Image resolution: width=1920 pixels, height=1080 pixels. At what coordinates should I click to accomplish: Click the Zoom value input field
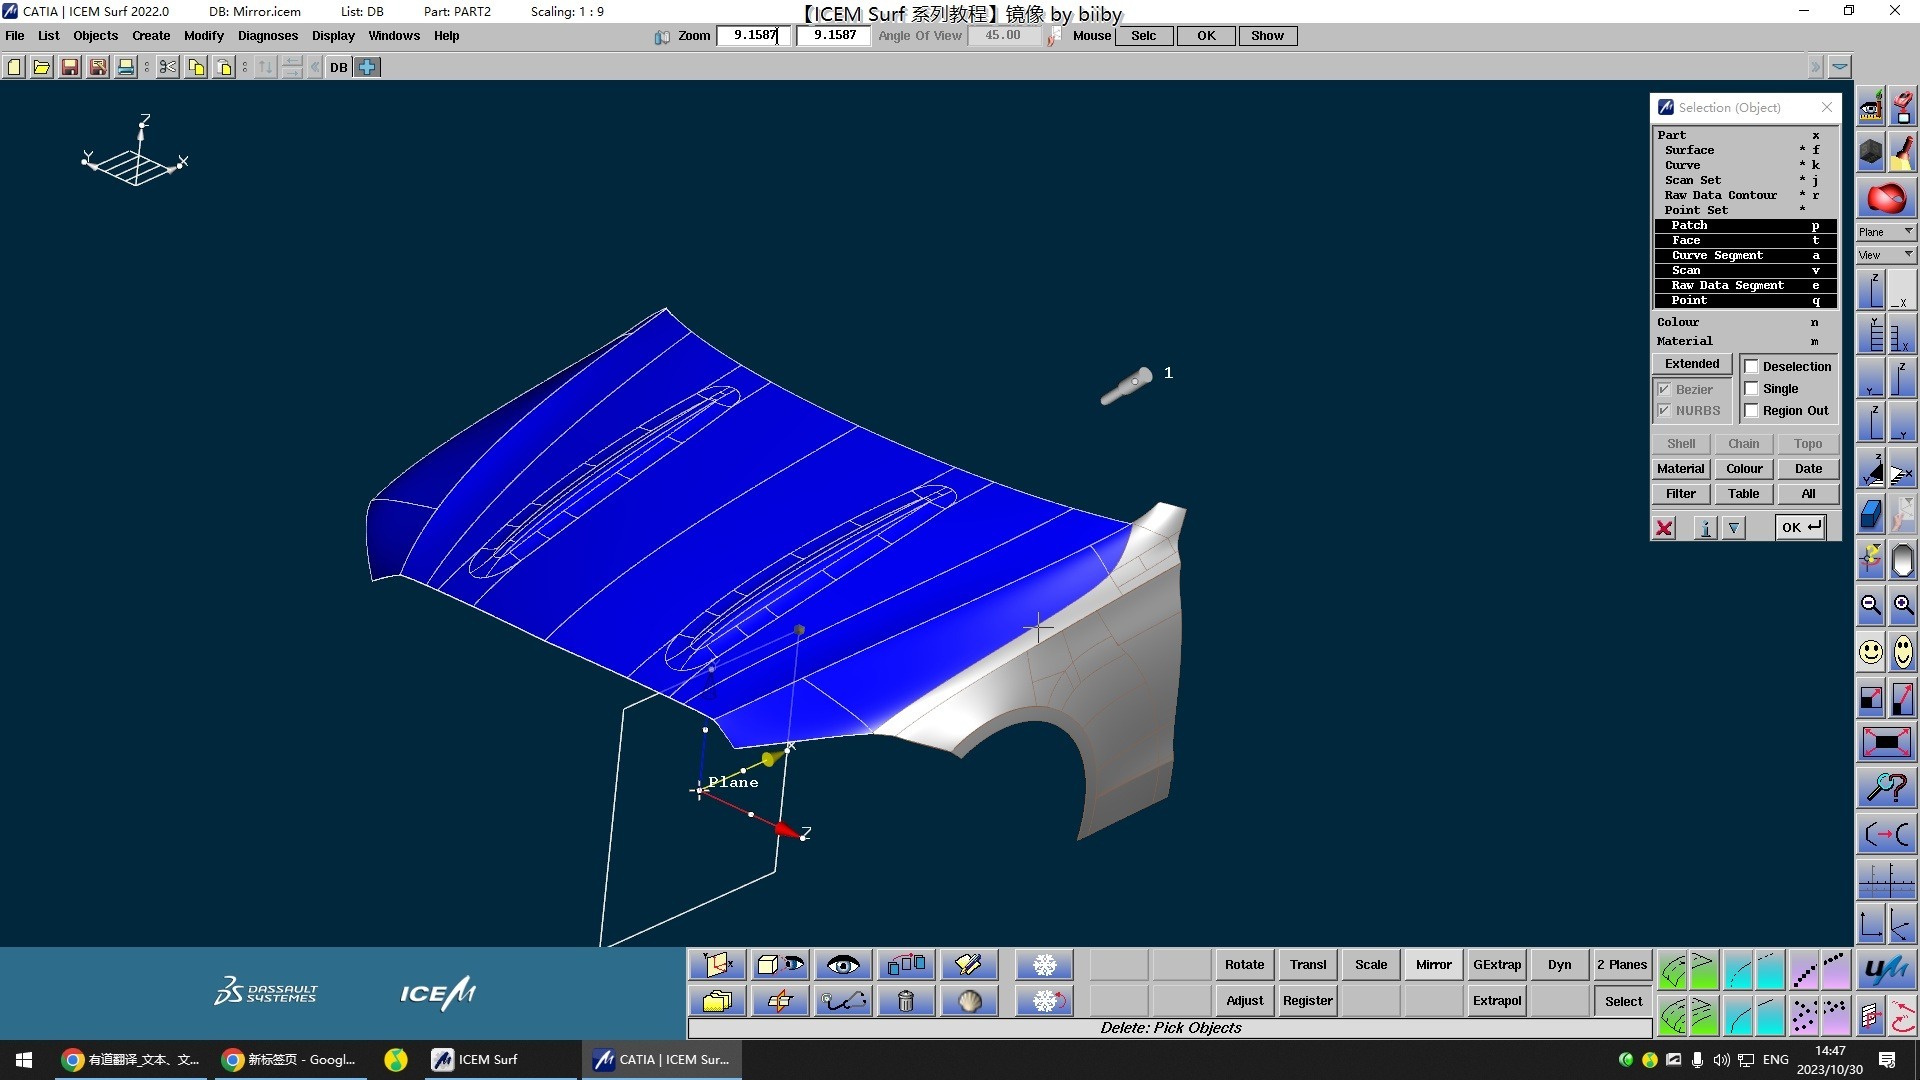tap(754, 35)
